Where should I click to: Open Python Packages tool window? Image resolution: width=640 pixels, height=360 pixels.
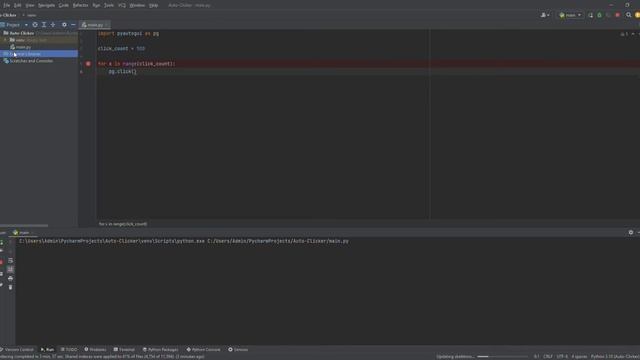(160, 349)
